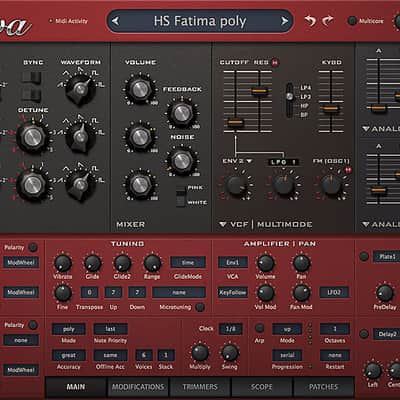Screen dimensions: 400x400
Task: Click the red M button near FM (OSC1)
Action: [x=348, y=170]
